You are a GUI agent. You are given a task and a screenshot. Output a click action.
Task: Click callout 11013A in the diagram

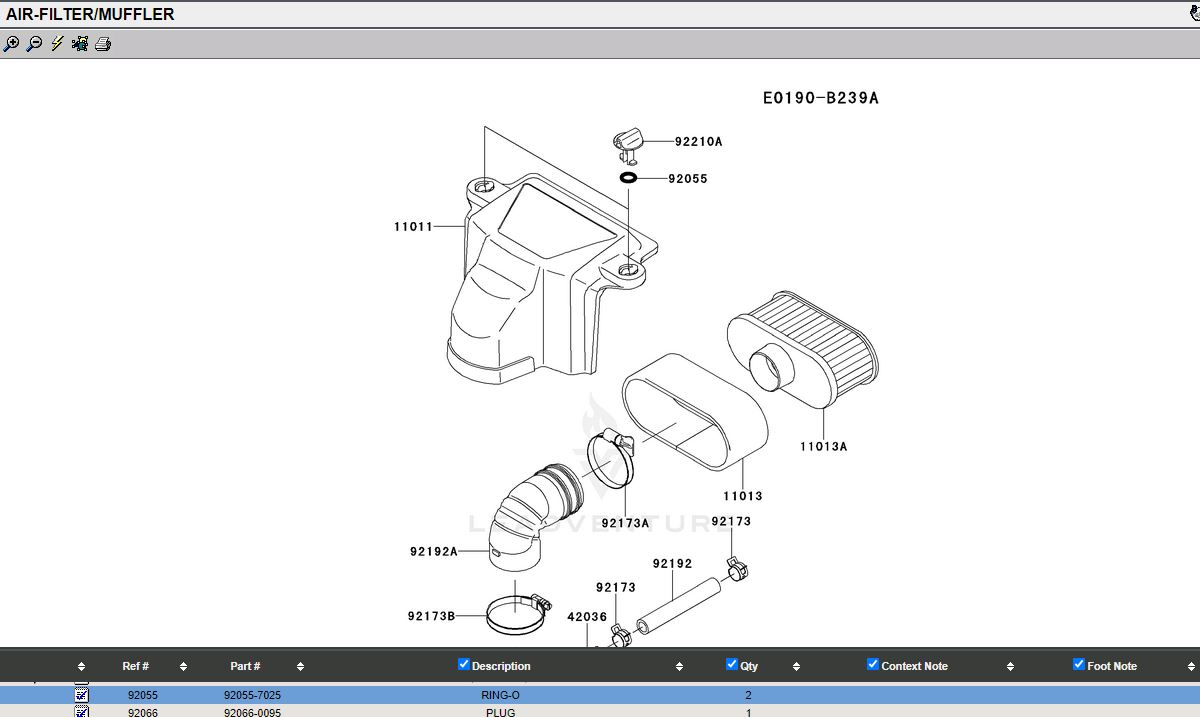822,447
